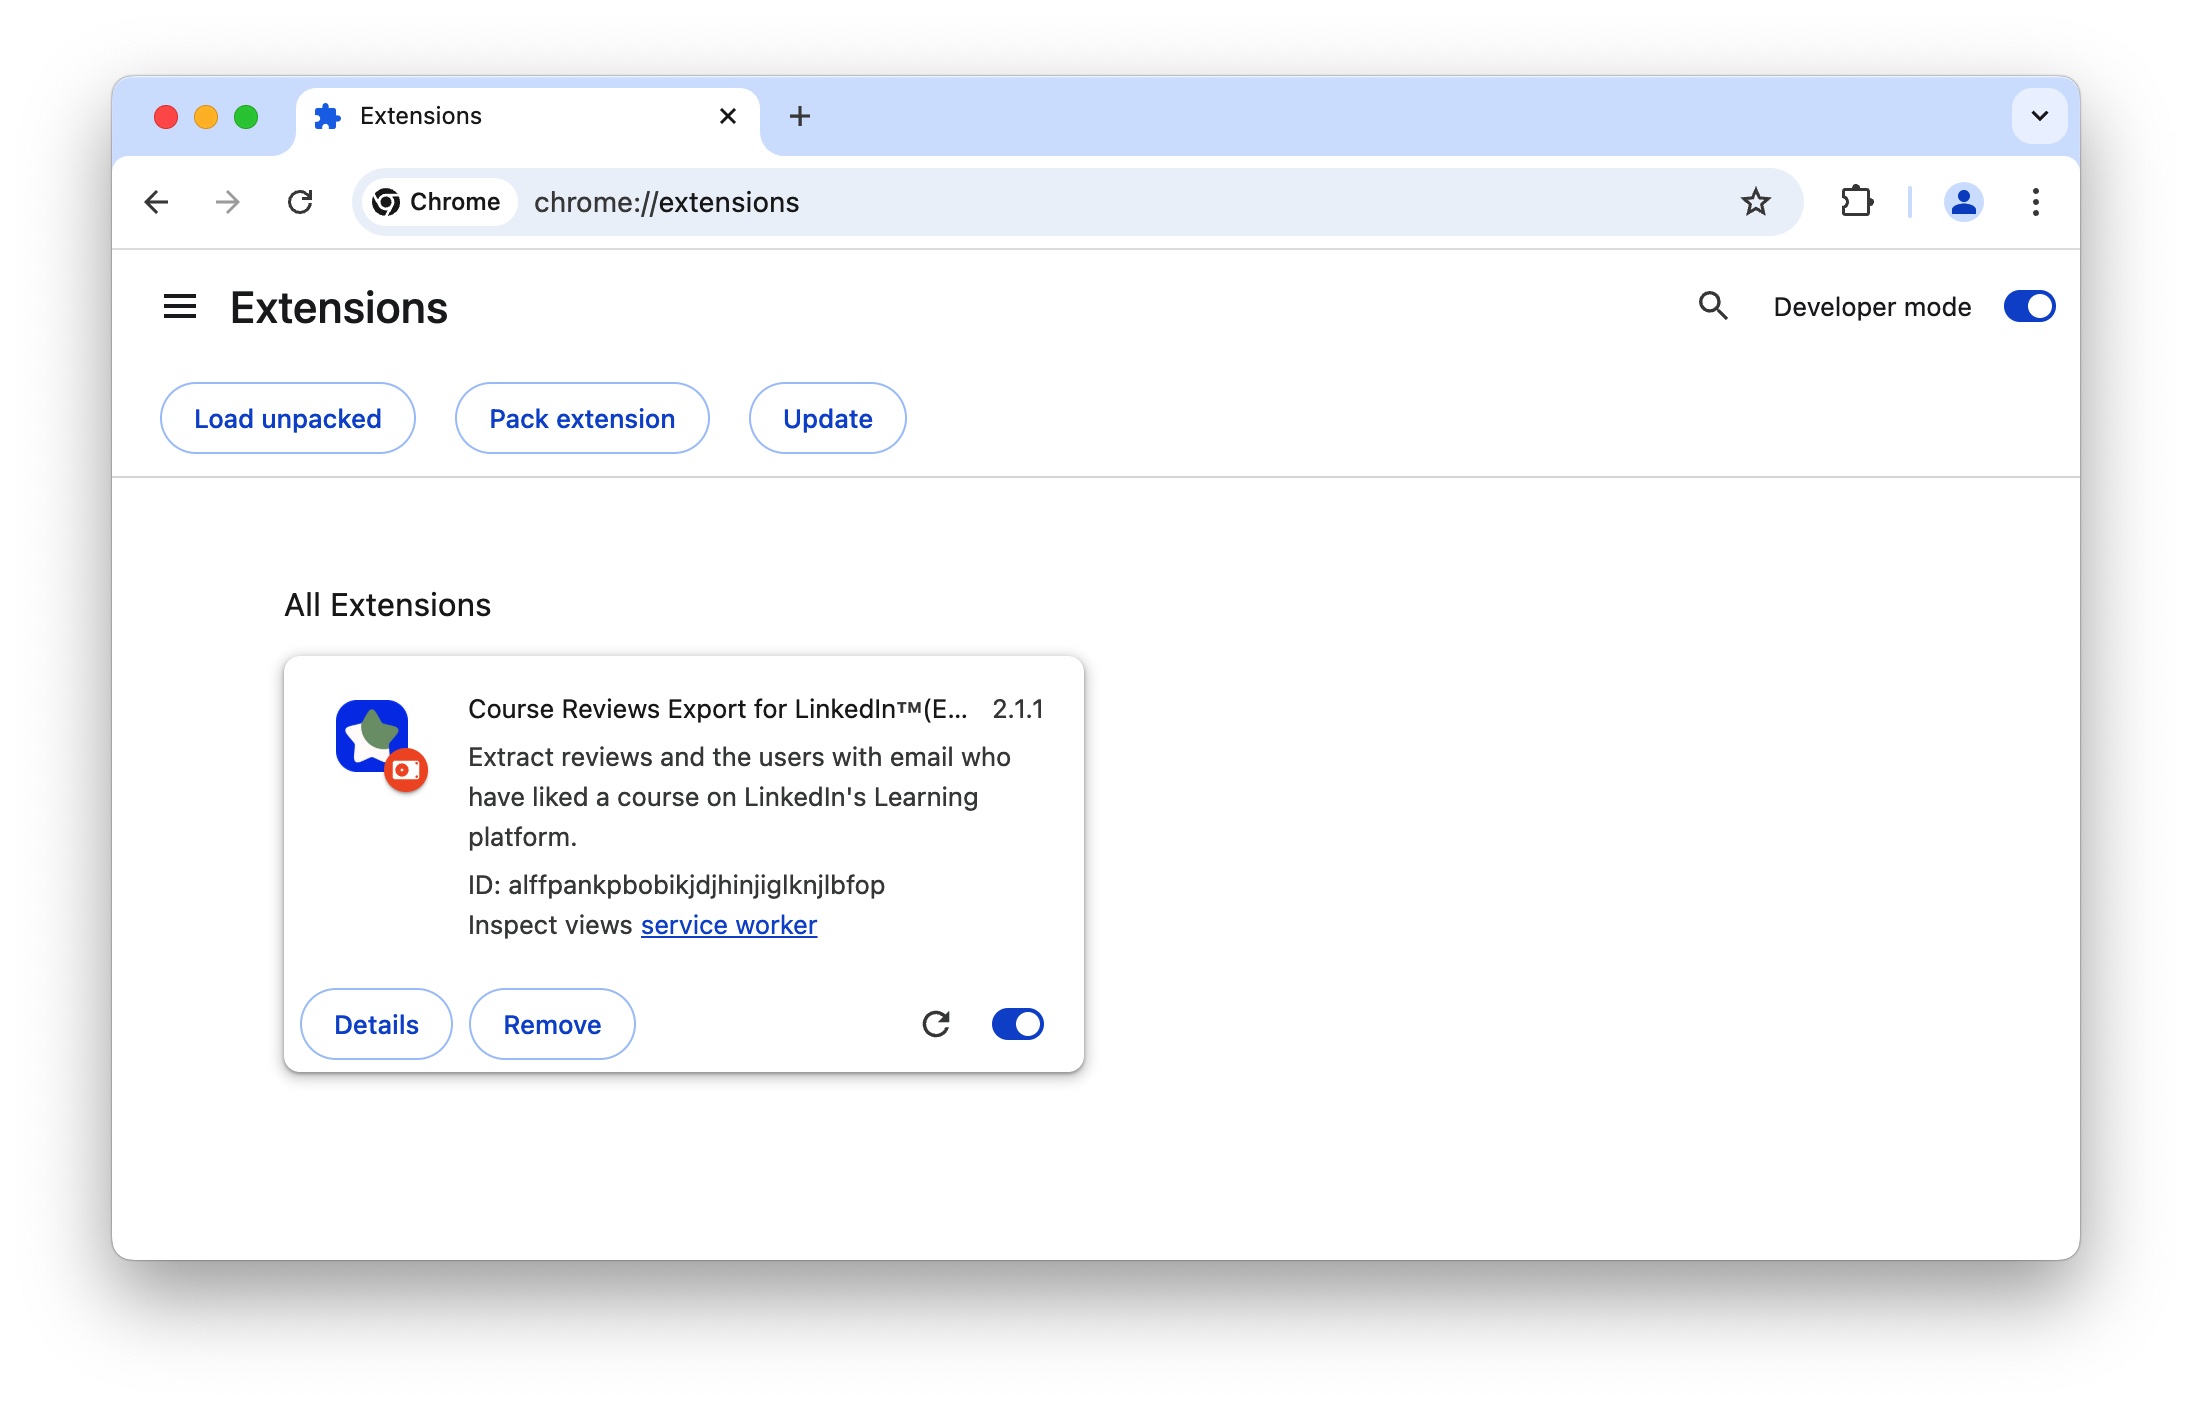Navigate back using the back arrow
The height and width of the screenshot is (1408, 2192).
[156, 202]
